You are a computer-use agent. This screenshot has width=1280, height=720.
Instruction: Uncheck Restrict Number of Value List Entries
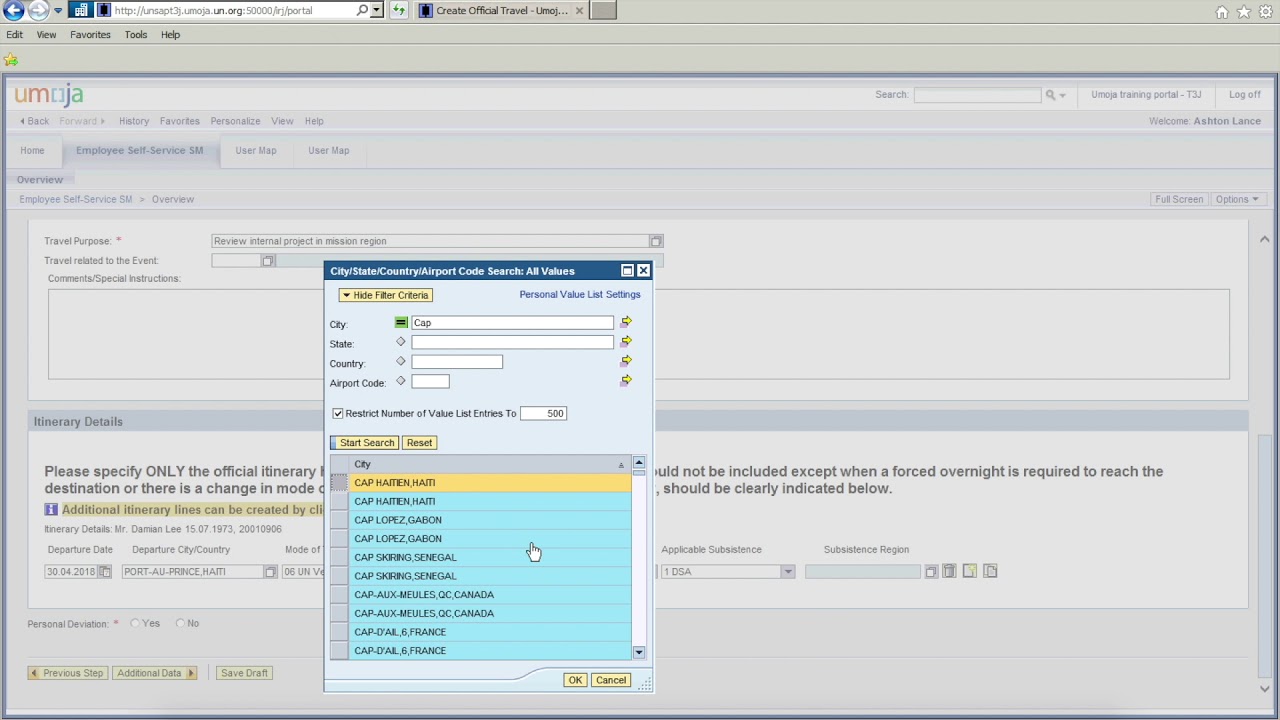[x=338, y=413]
